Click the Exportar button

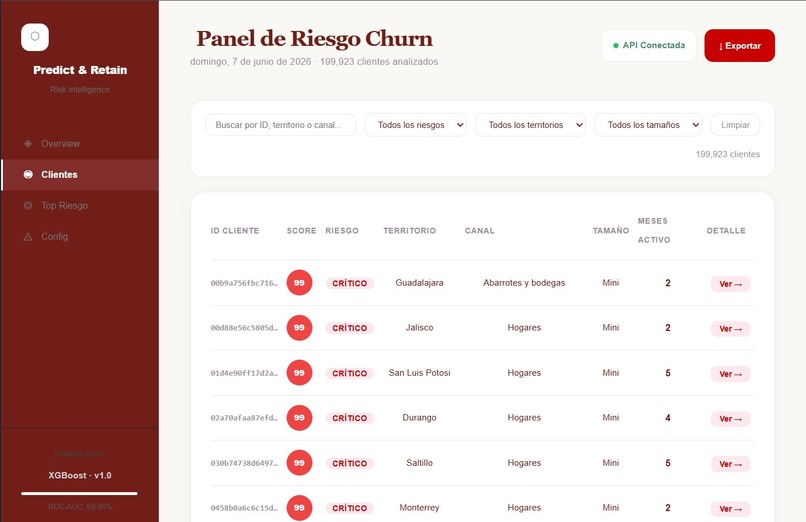[739, 45]
